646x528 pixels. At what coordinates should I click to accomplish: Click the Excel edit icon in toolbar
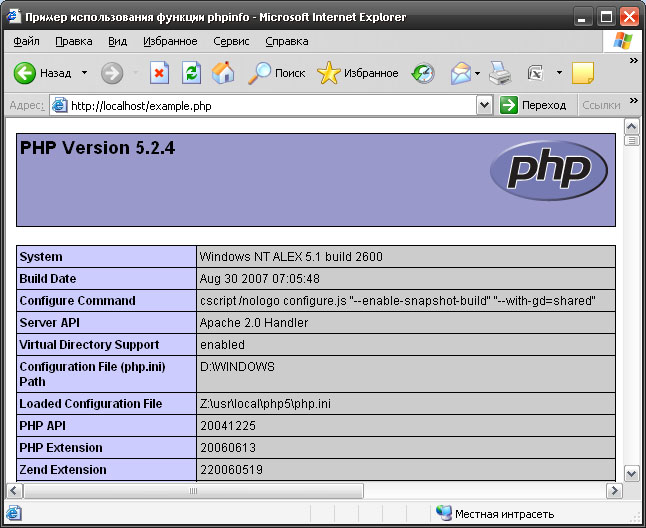[536, 73]
